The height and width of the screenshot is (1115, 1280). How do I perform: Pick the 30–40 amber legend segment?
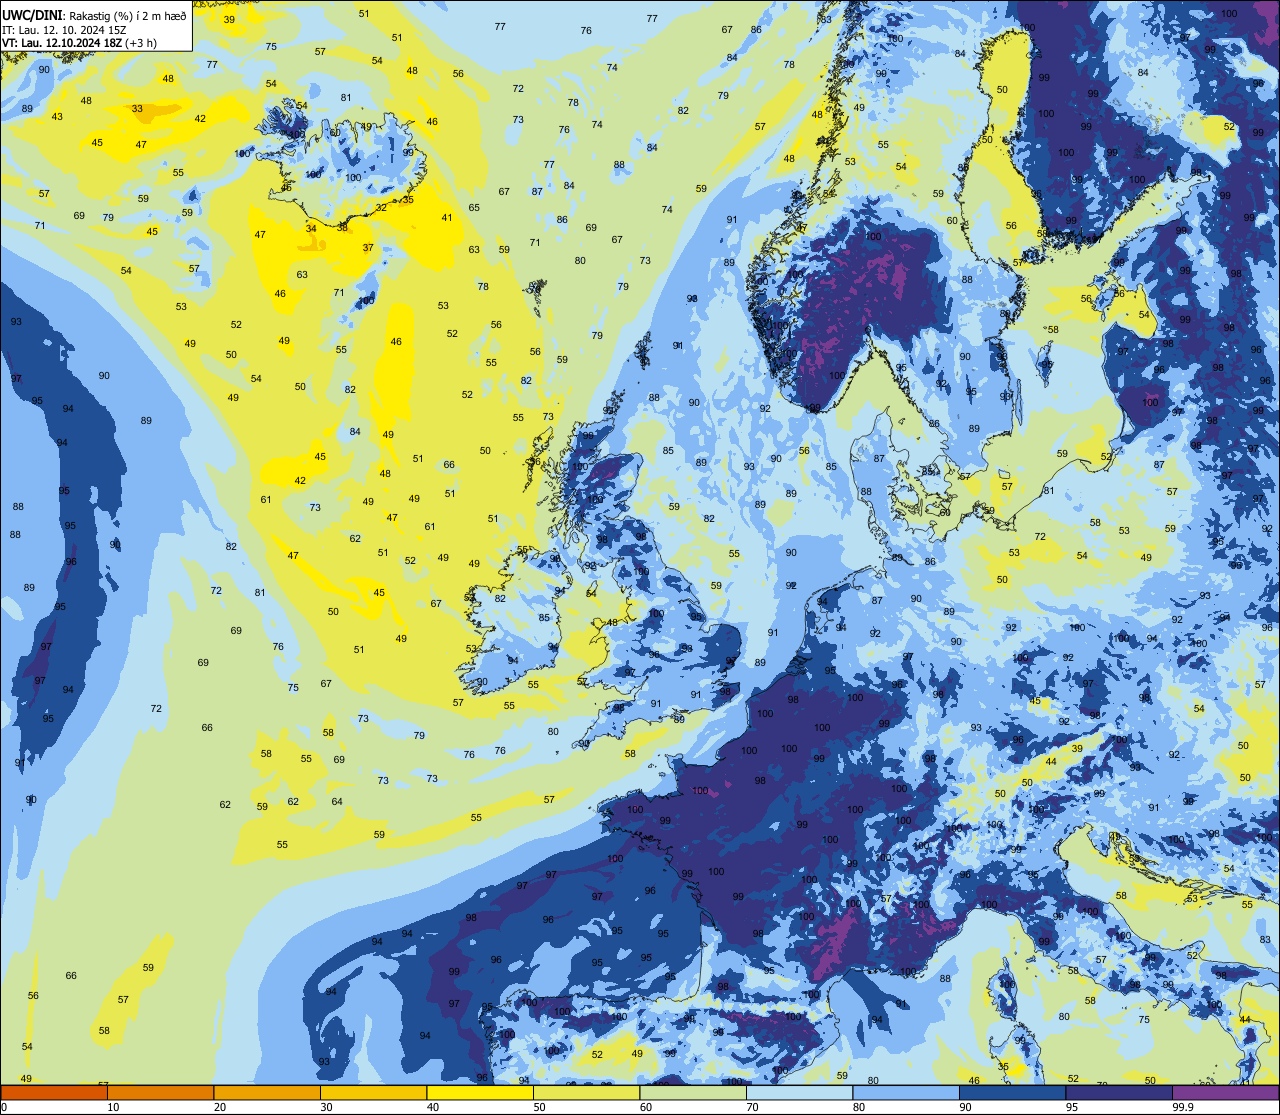pyautogui.click(x=373, y=1092)
